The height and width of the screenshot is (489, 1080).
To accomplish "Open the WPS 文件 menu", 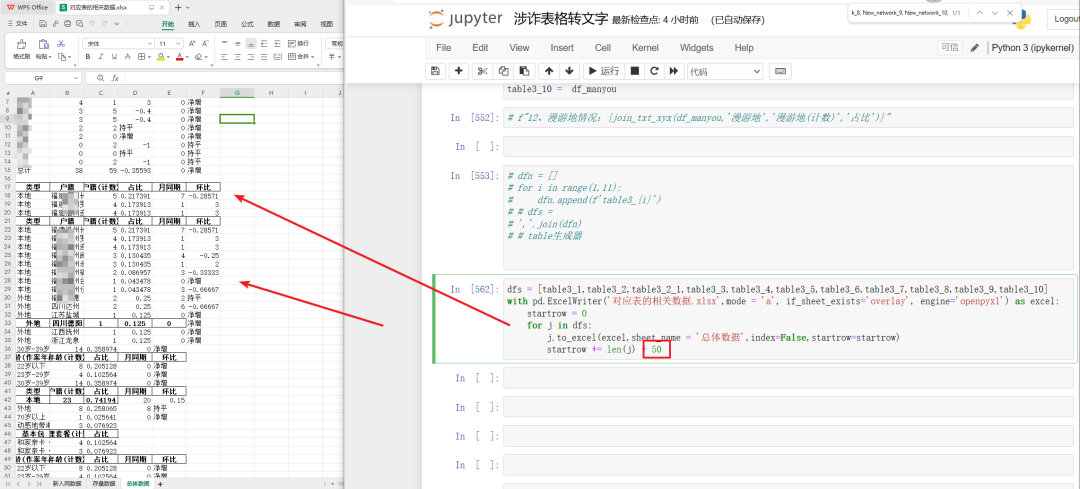I will (17, 23).
